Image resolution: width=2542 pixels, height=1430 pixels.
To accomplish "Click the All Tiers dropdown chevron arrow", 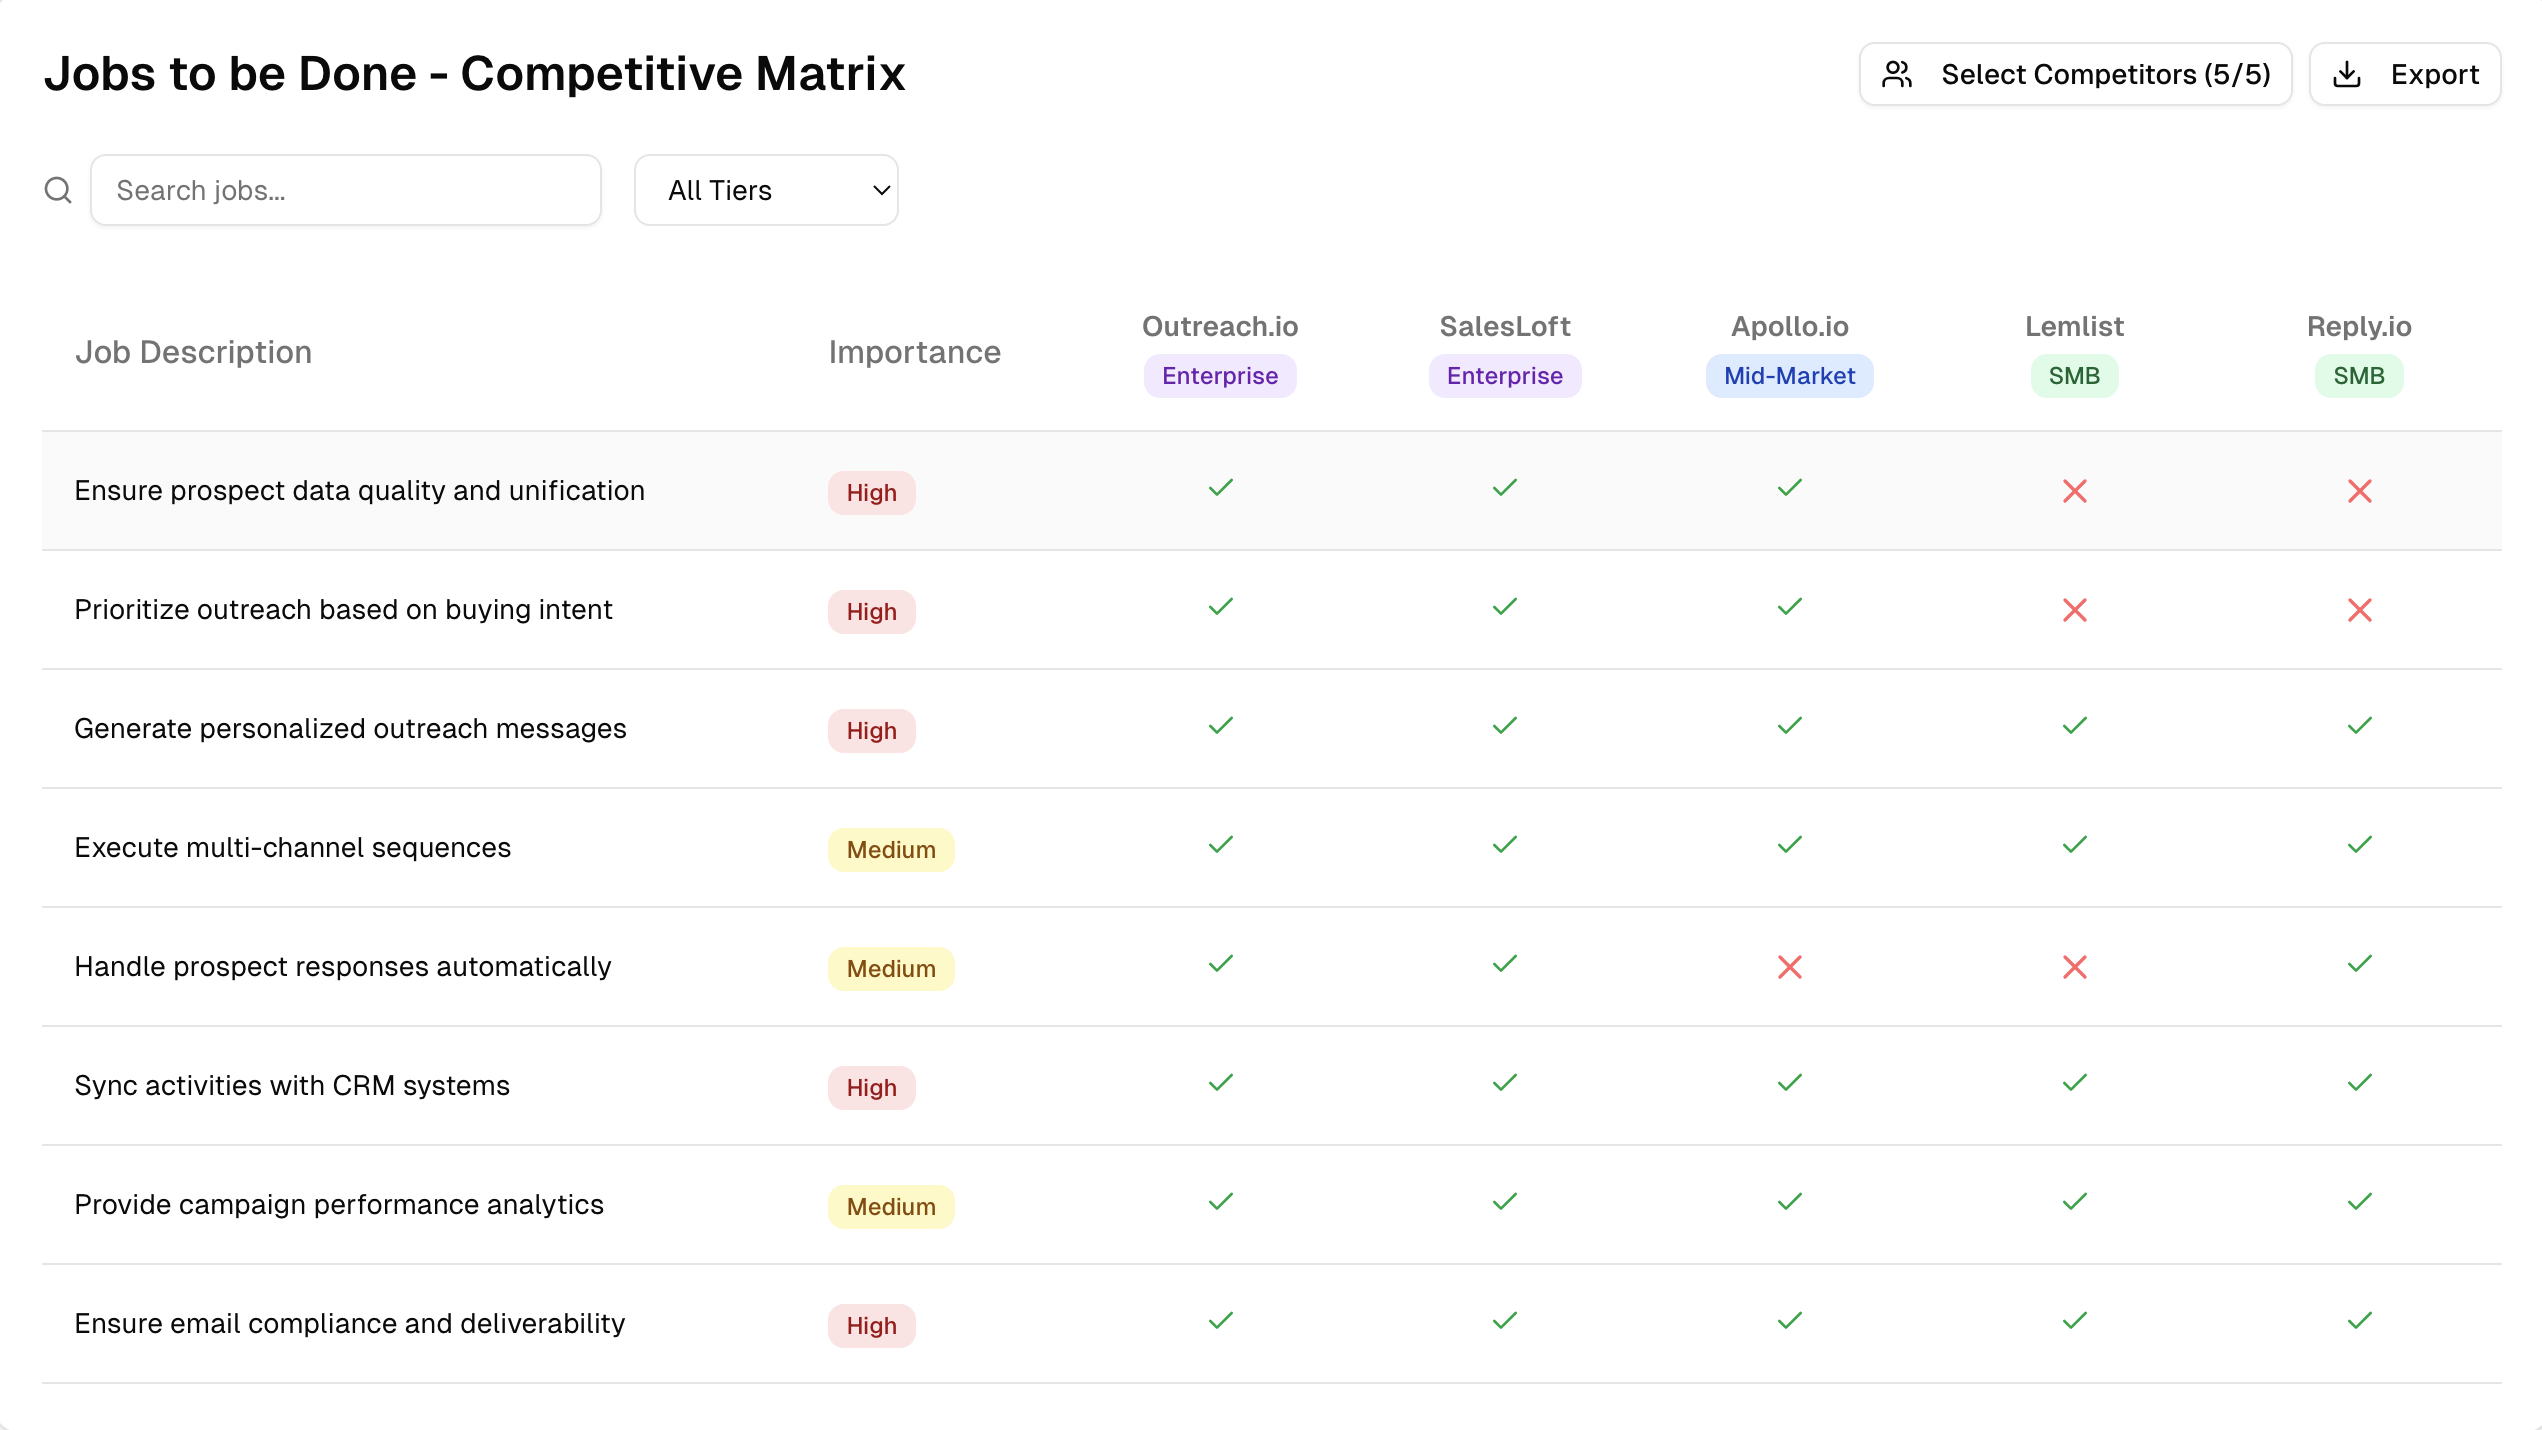I will (881, 190).
